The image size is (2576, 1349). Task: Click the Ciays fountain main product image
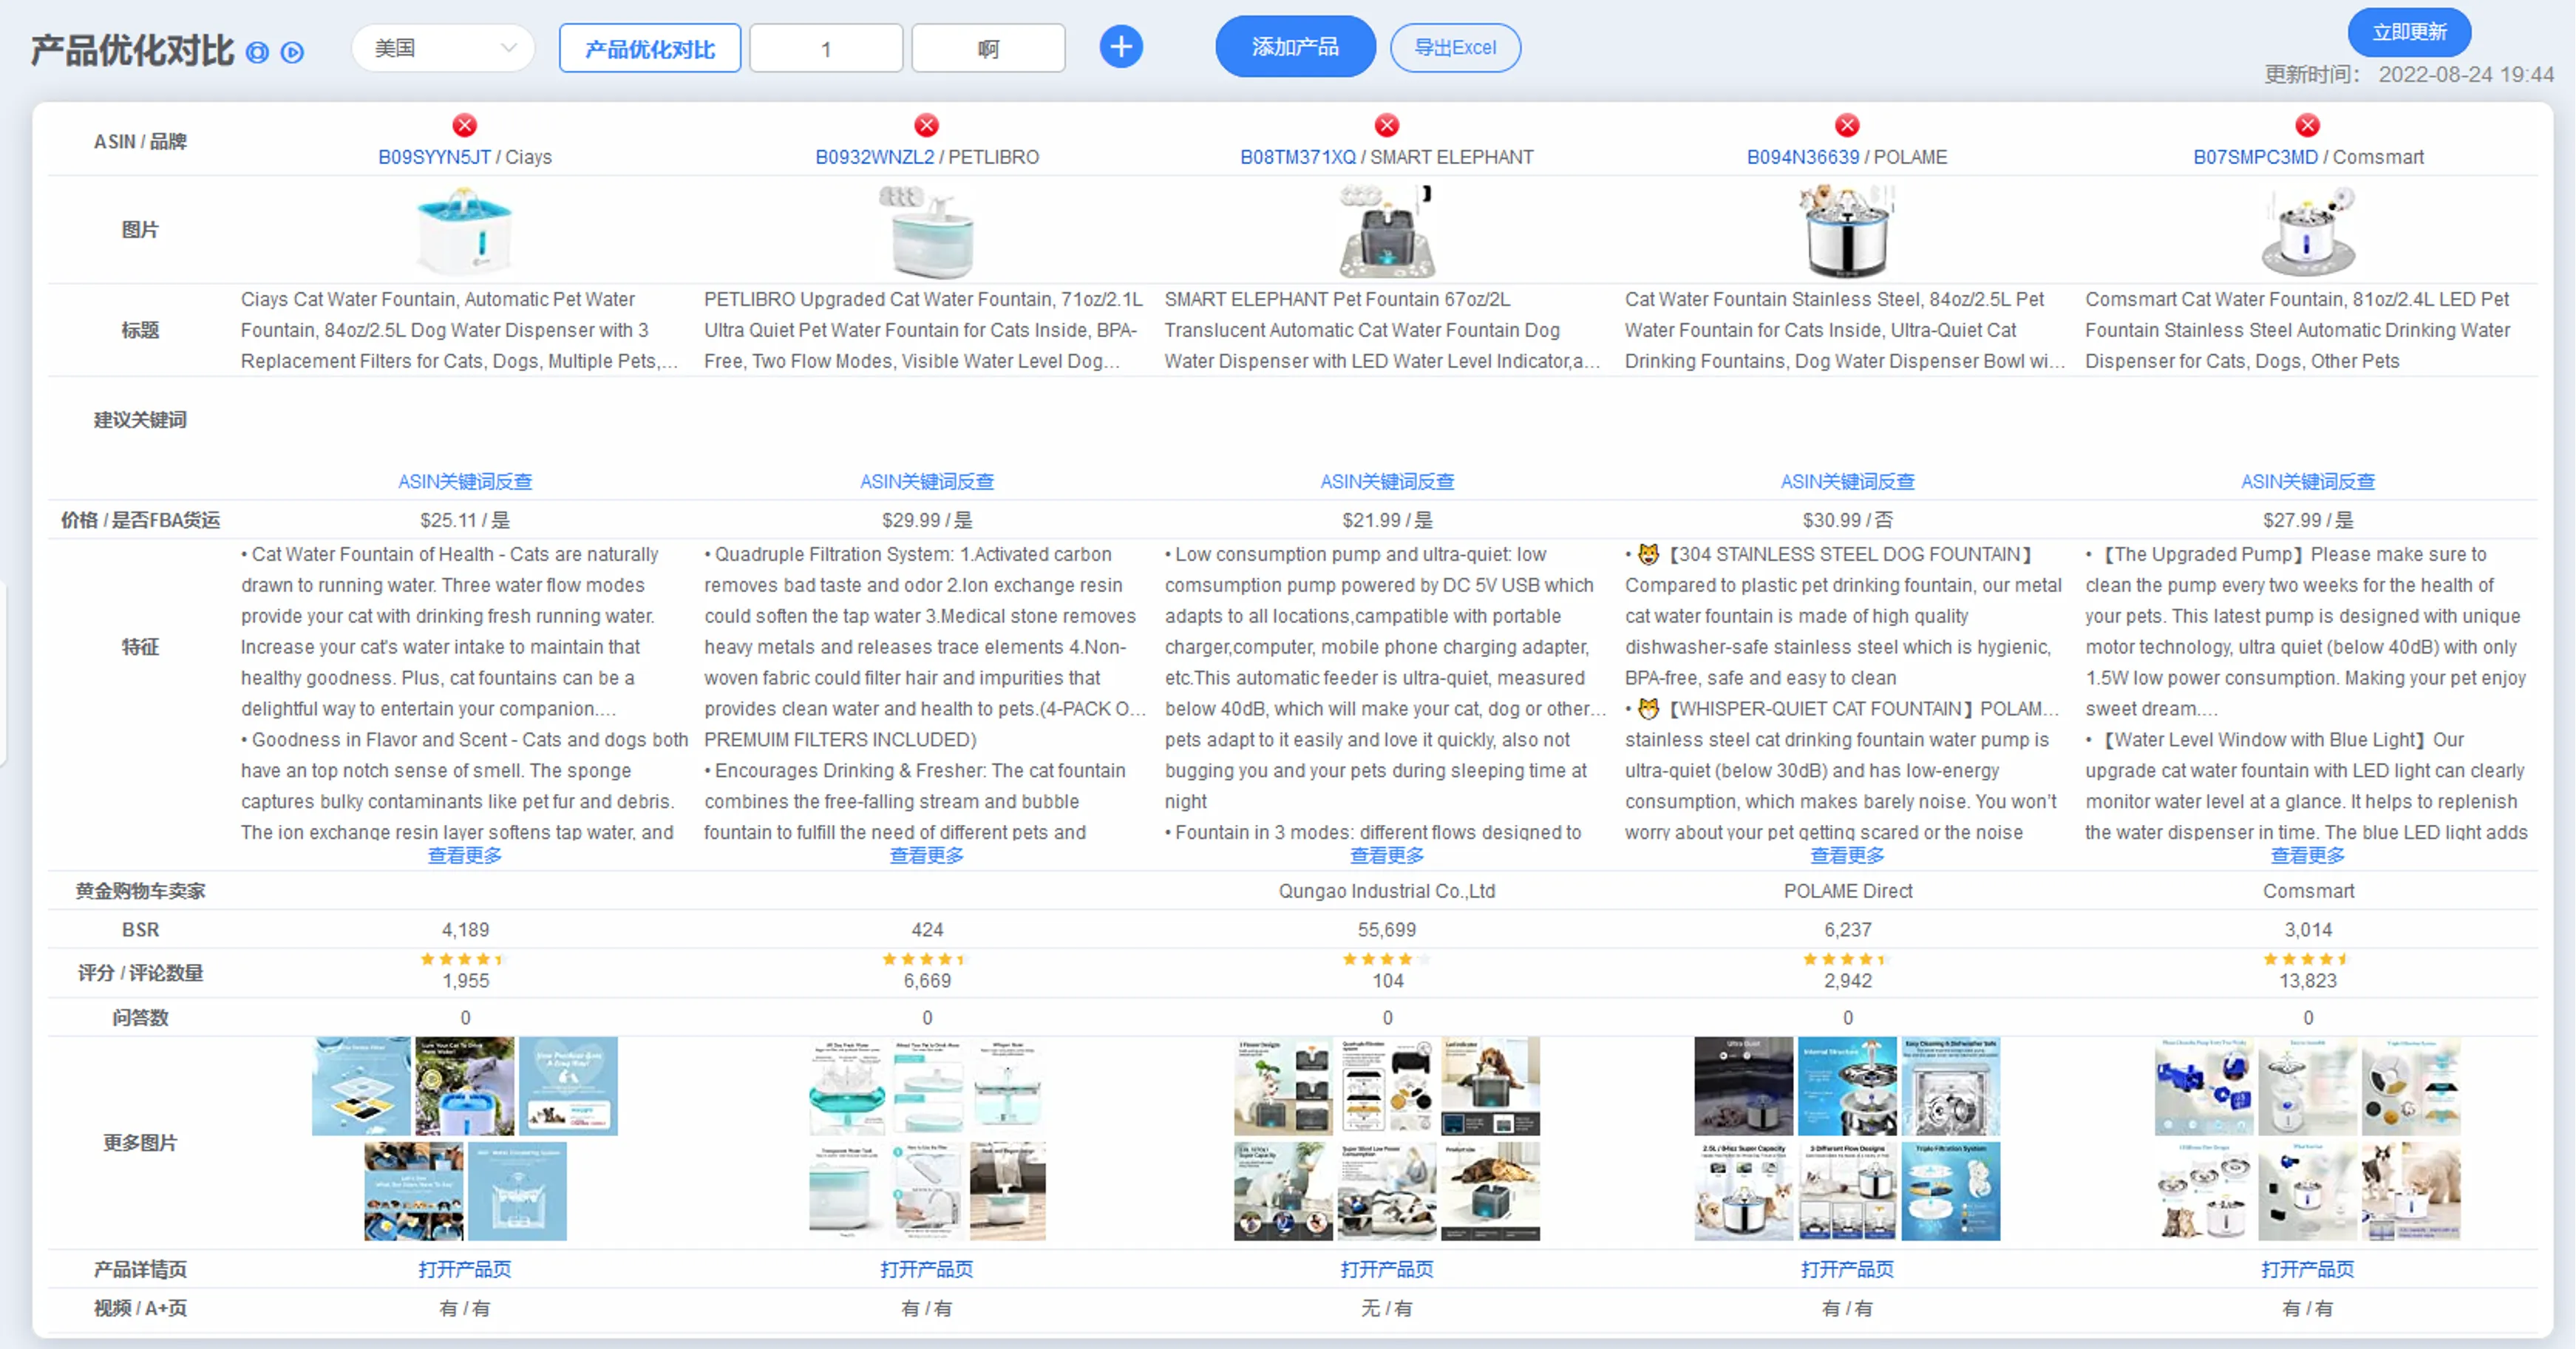click(x=464, y=232)
